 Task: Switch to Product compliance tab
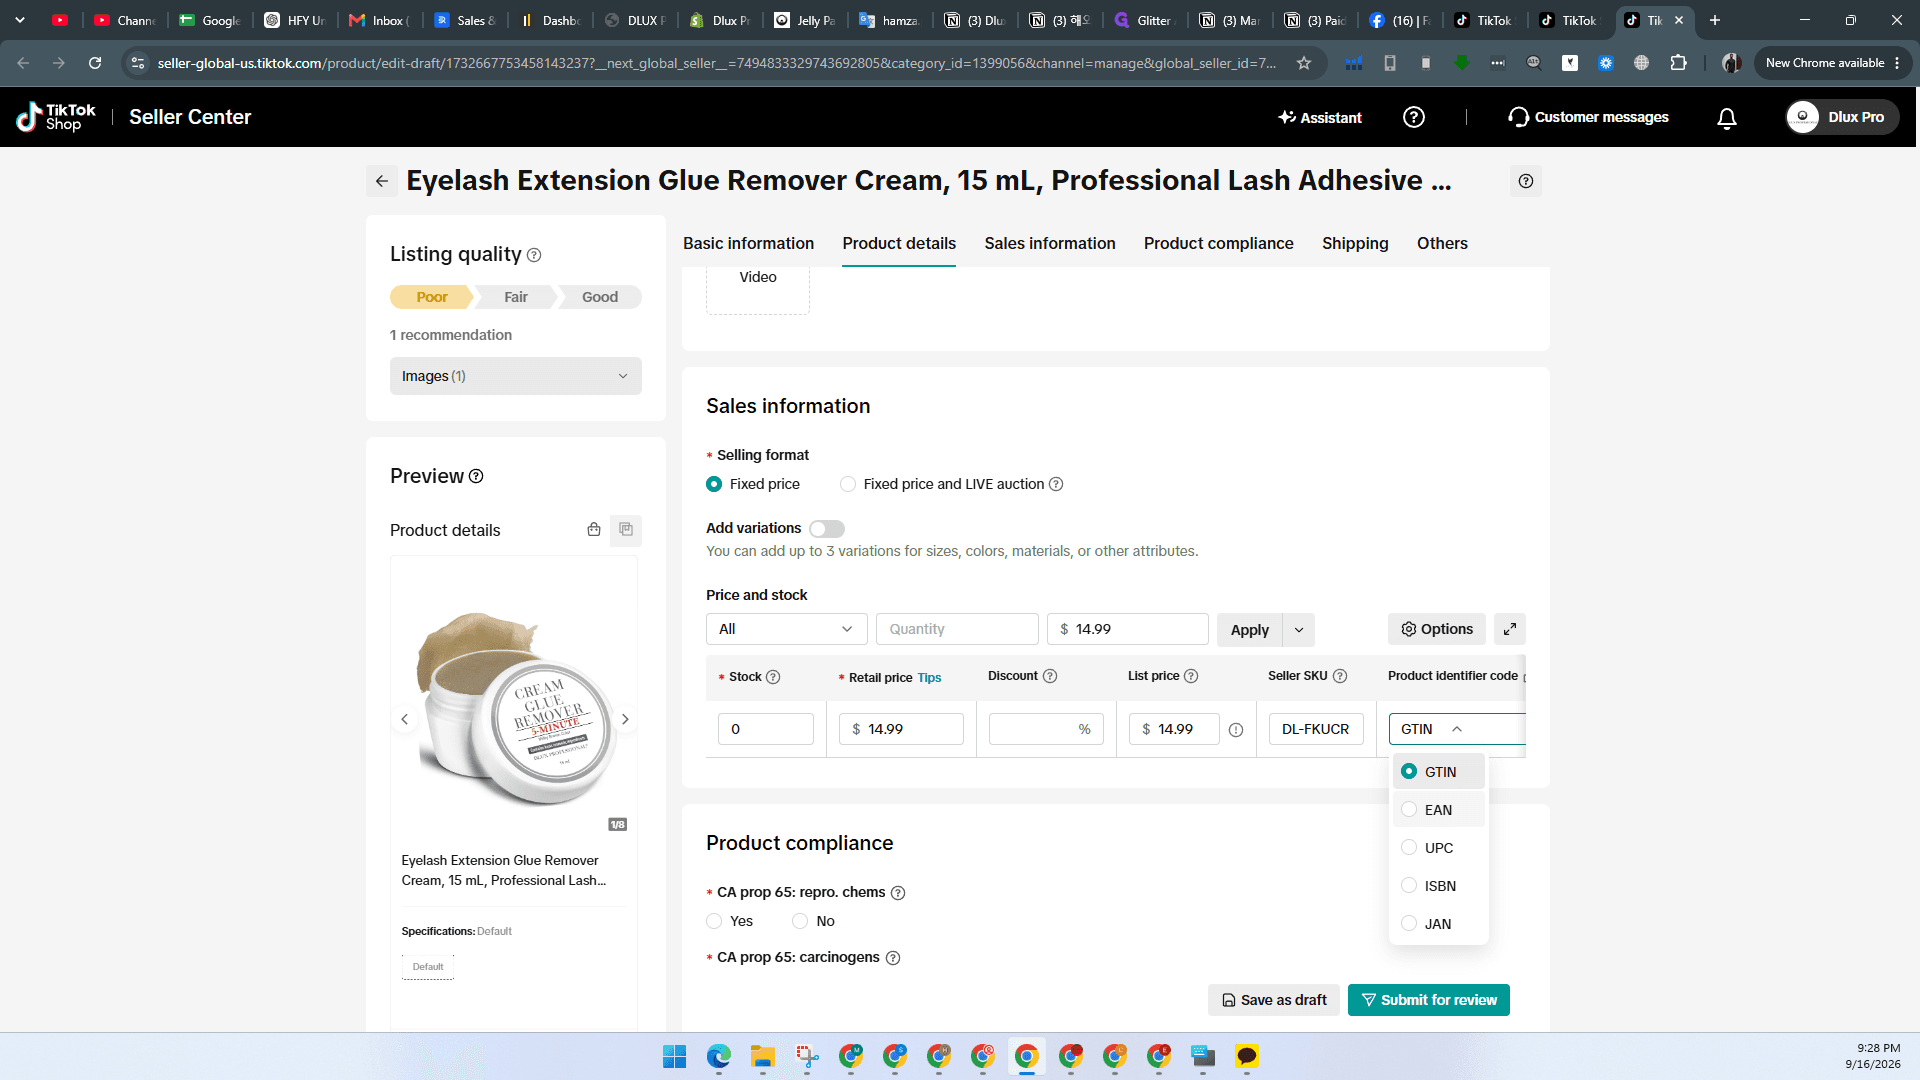(x=1218, y=243)
